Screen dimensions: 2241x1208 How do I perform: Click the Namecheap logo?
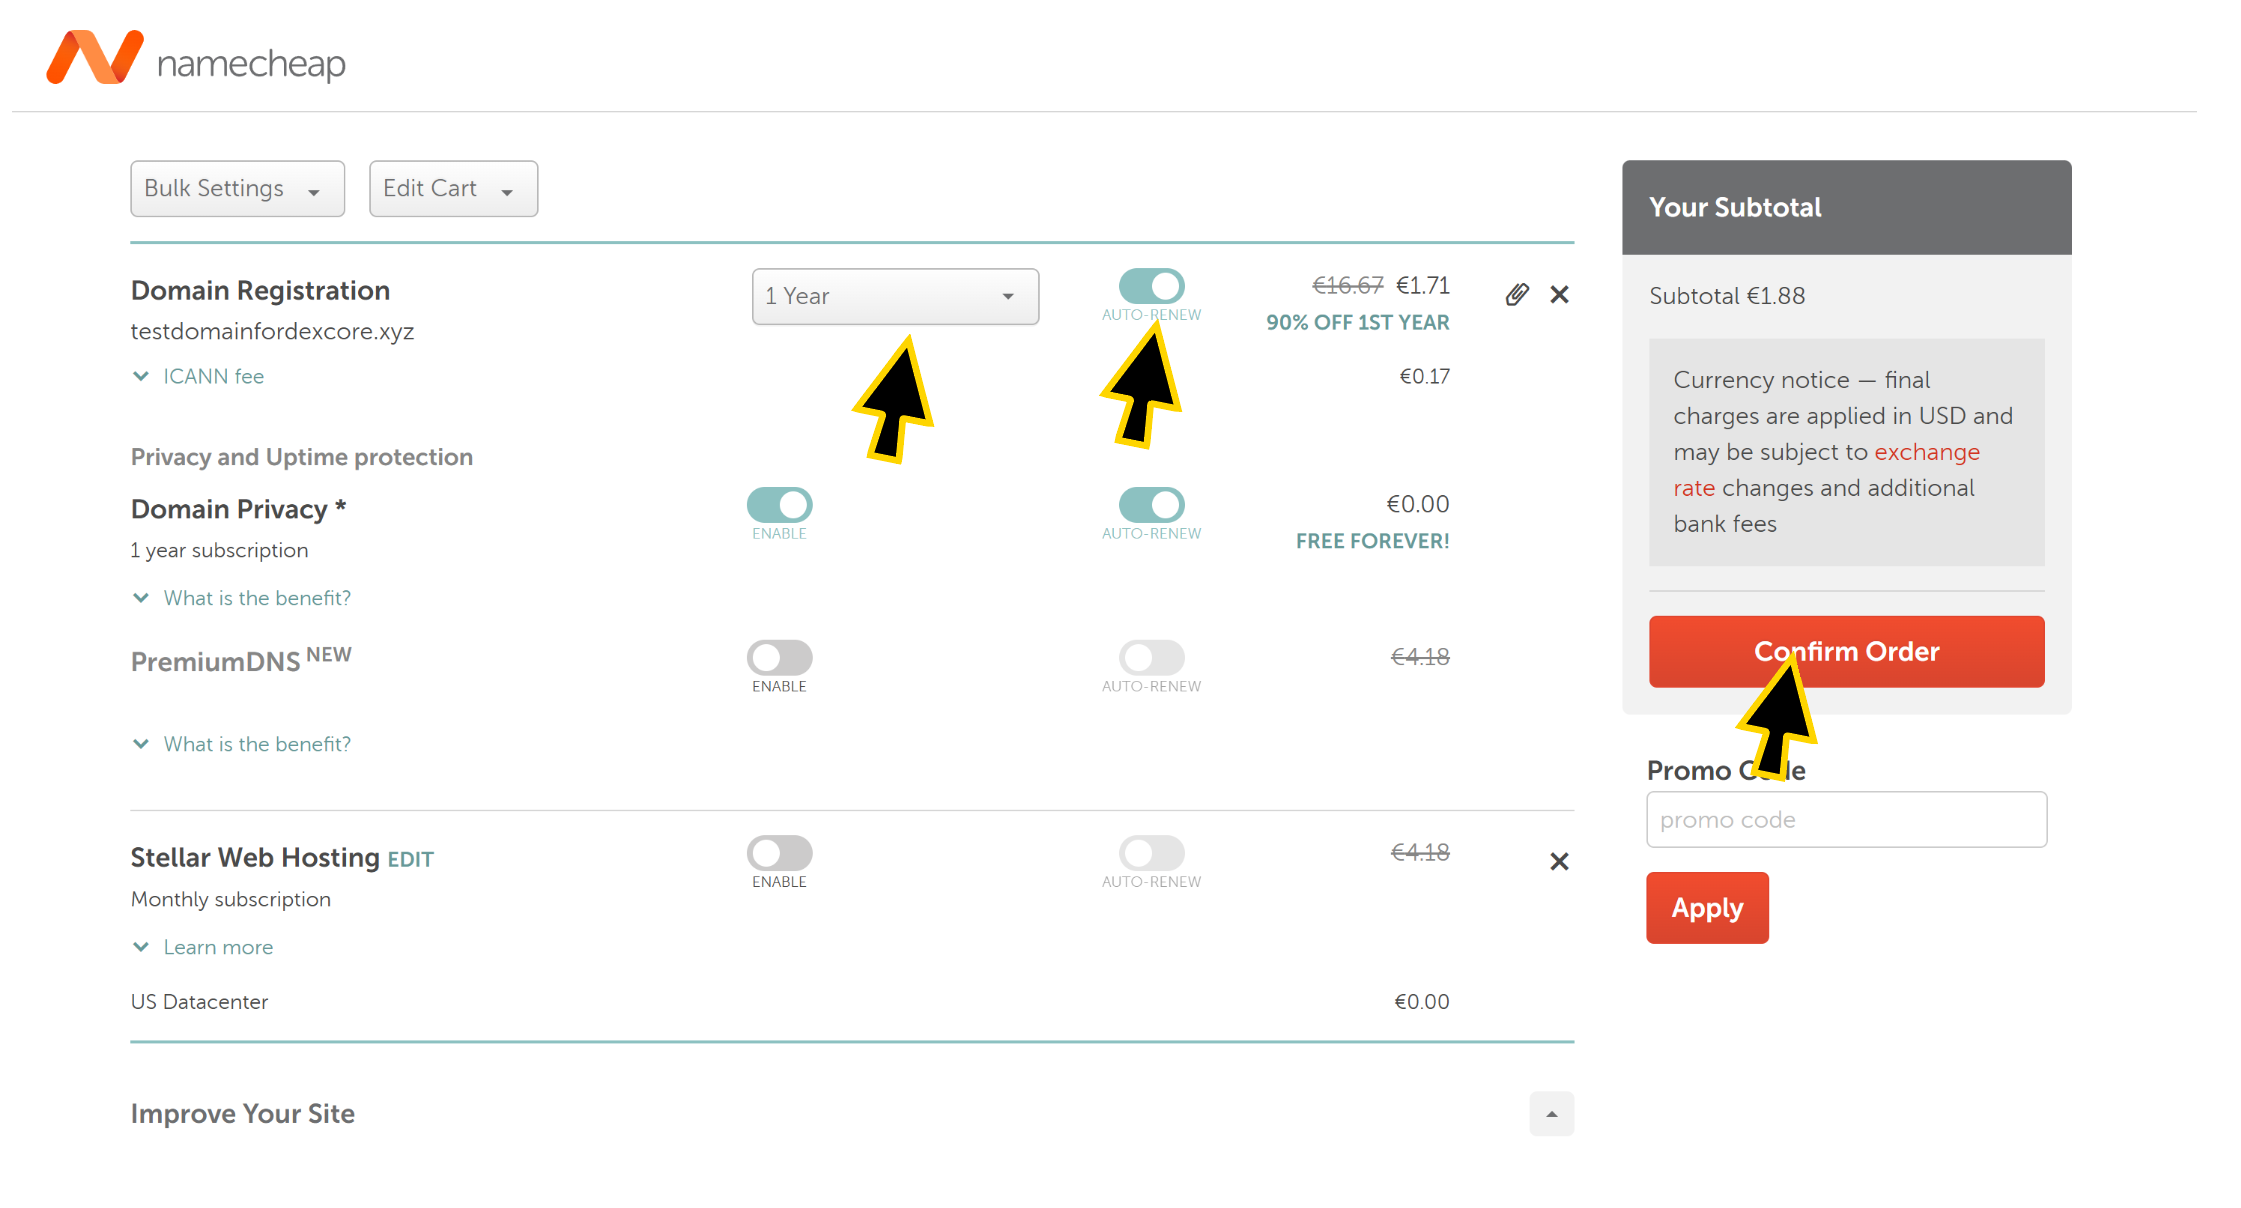point(196,58)
